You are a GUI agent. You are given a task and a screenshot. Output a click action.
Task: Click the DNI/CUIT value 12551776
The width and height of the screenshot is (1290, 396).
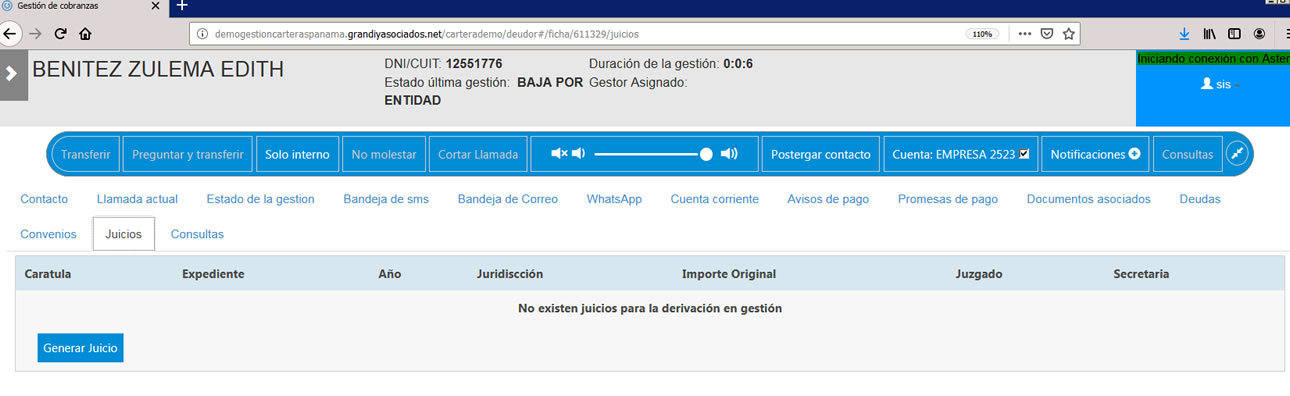pyautogui.click(x=474, y=64)
